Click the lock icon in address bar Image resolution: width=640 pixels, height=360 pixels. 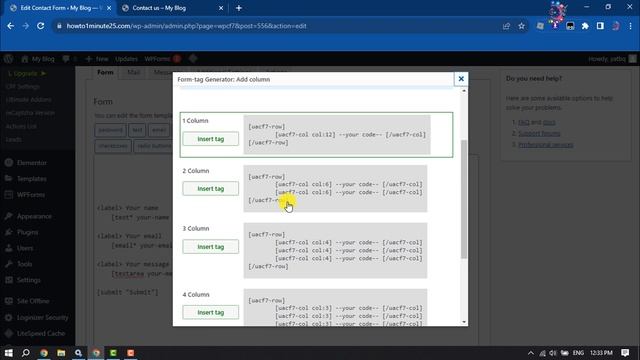59,26
